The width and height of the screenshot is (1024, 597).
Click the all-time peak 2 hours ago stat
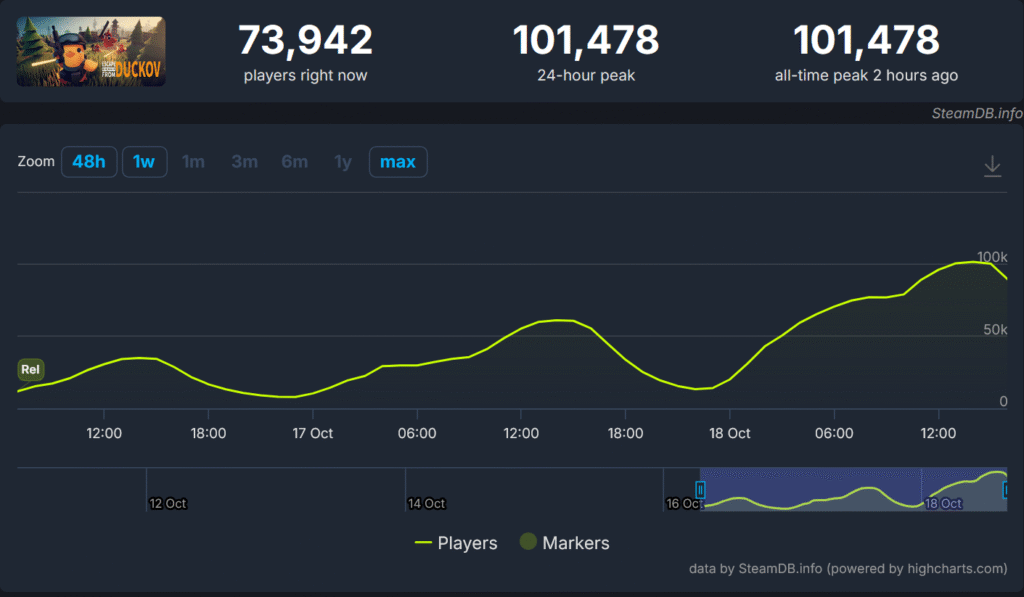click(866, 52)
